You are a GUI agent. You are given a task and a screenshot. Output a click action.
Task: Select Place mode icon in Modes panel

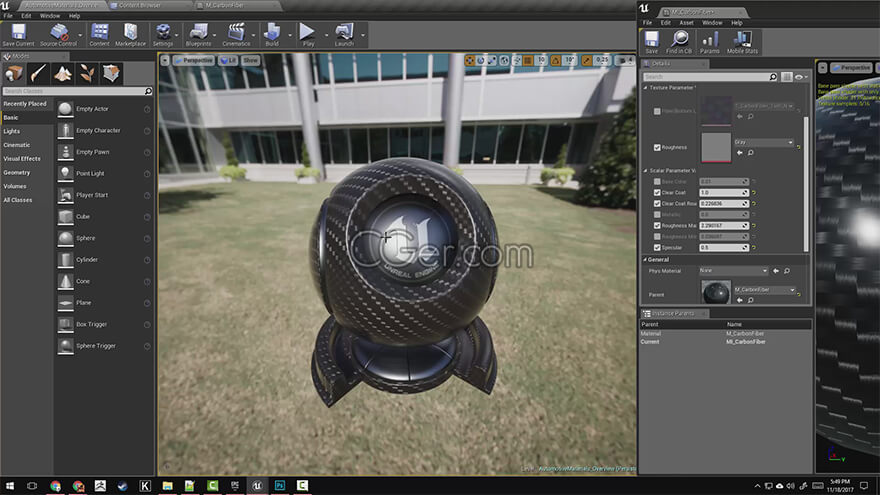pos(14,74)
